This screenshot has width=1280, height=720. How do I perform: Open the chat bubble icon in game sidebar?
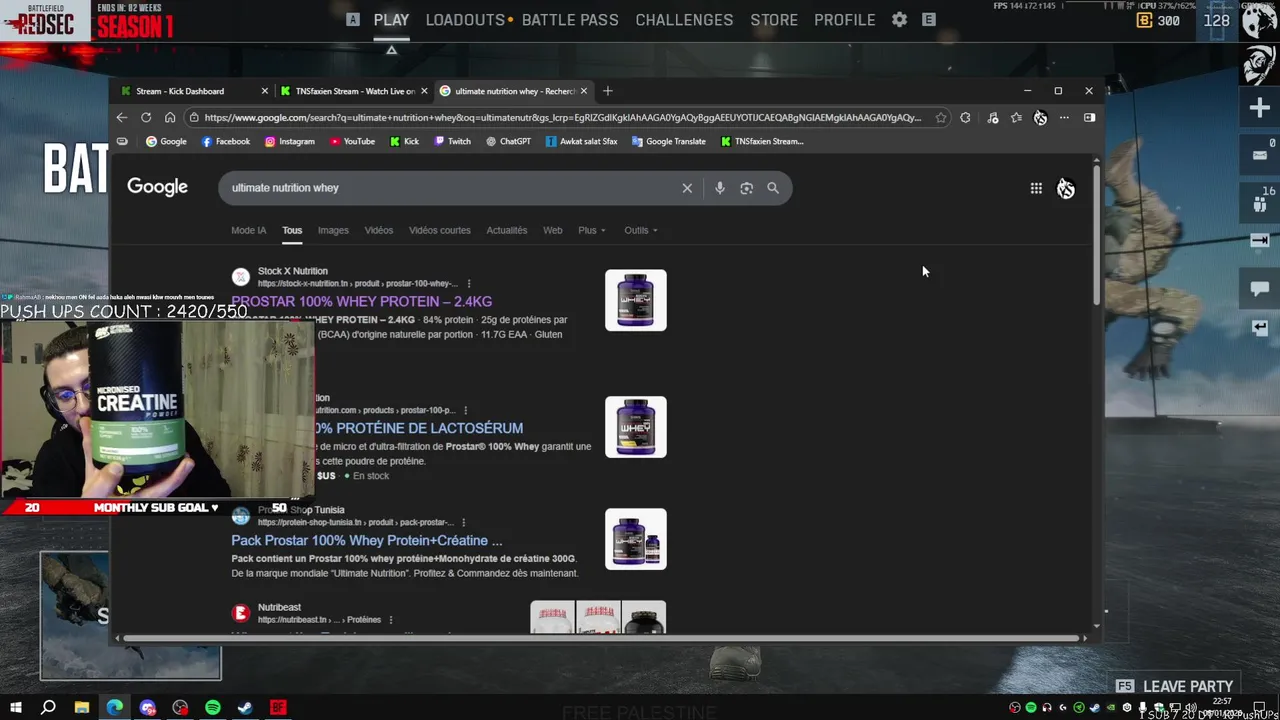click(x=1259, y=289)
